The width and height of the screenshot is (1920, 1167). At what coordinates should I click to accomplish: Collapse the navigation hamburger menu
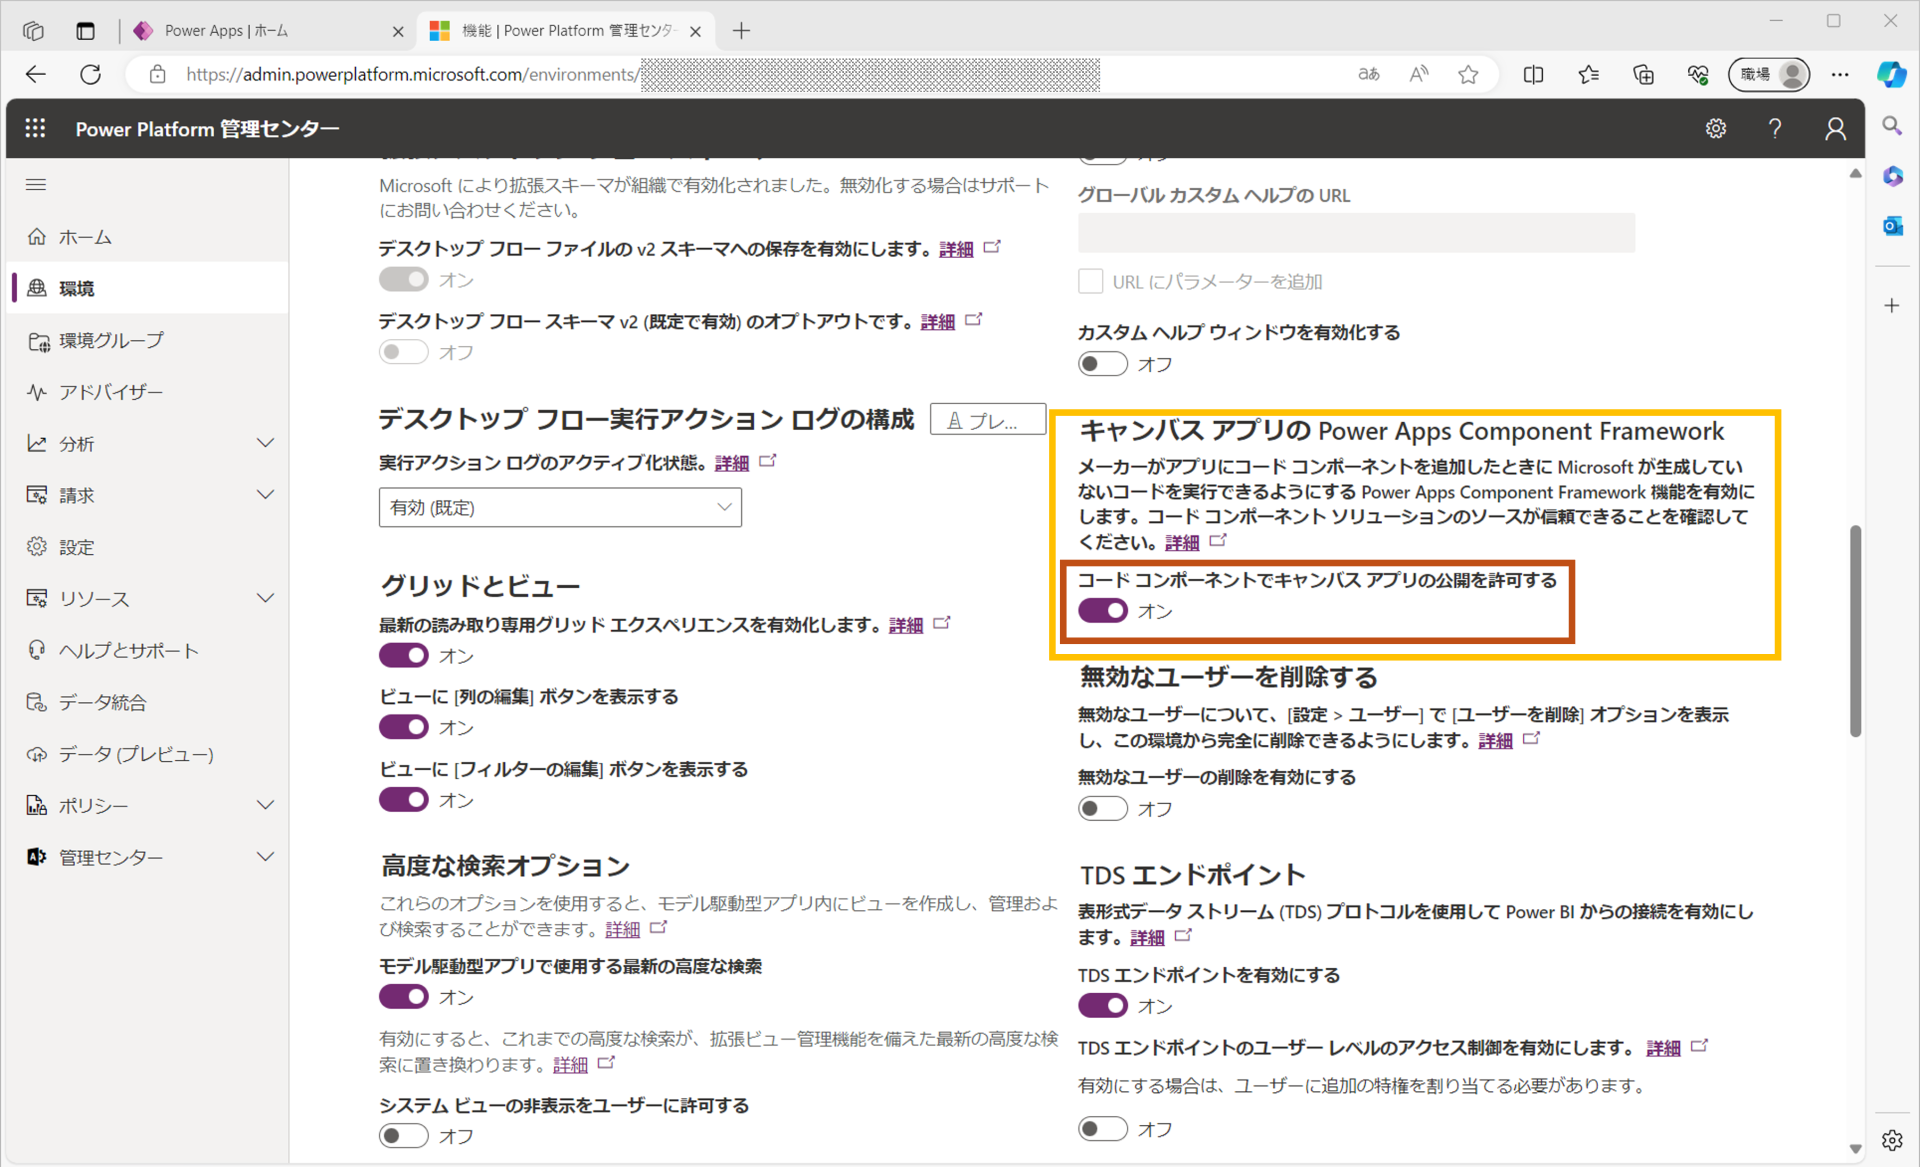[x=36, y=185]
